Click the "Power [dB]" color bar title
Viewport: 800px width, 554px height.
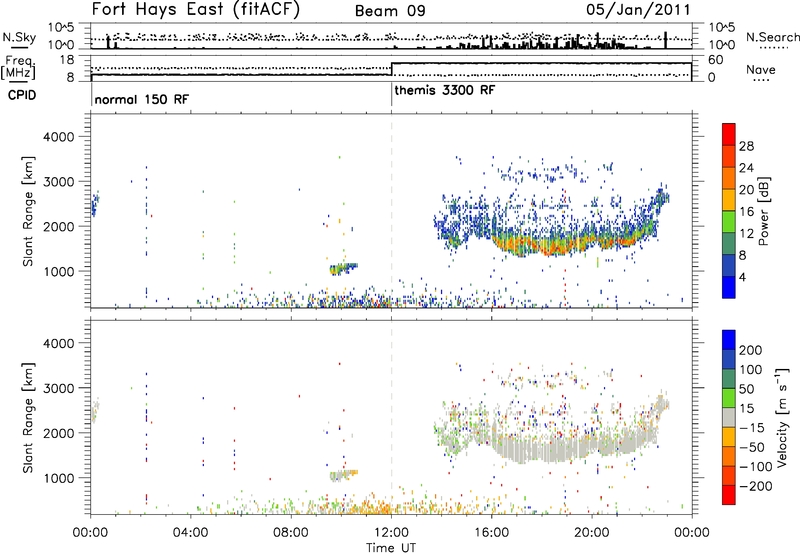click(764, 211)
